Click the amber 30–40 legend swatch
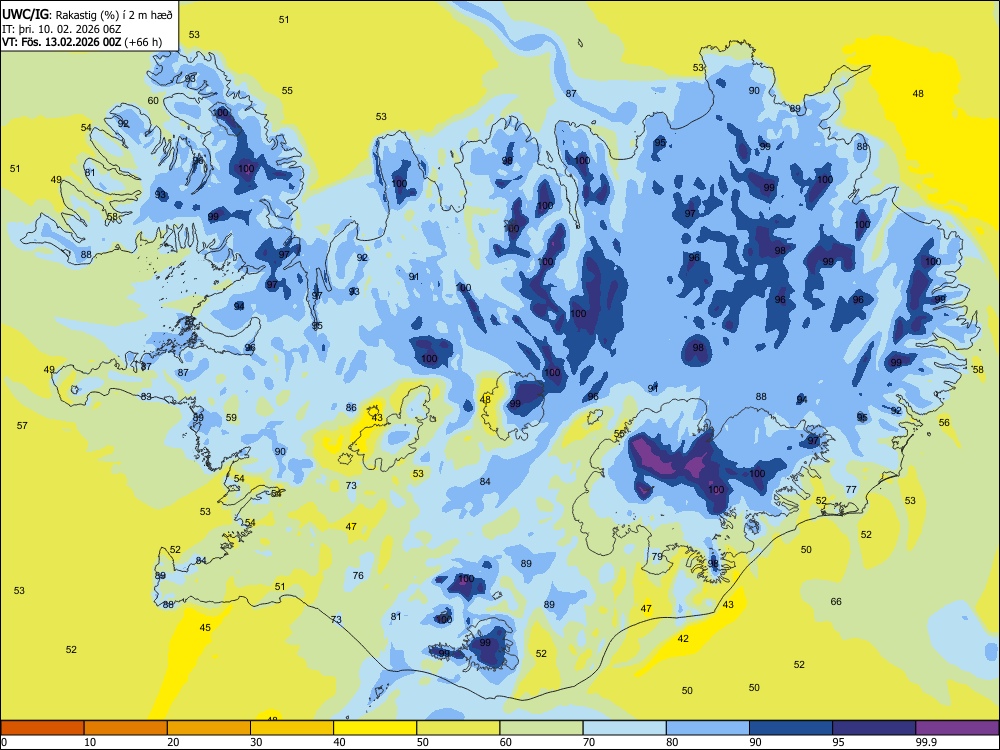Viewport: 1000px width, 750px height. click(292, 728)
